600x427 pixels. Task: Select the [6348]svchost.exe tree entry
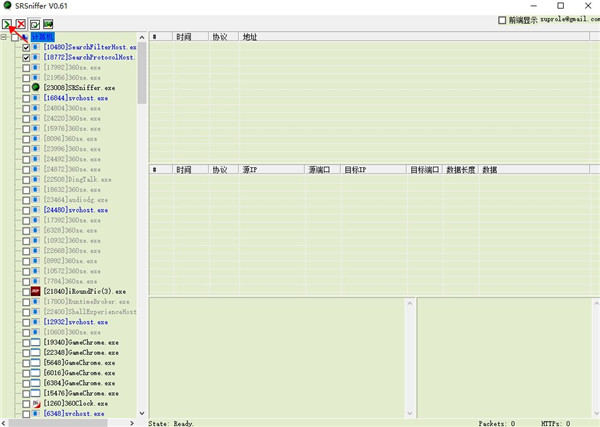74,413
